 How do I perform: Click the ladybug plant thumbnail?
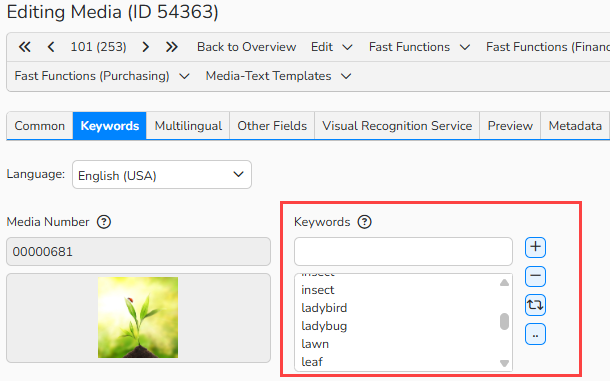click(138, 318)
